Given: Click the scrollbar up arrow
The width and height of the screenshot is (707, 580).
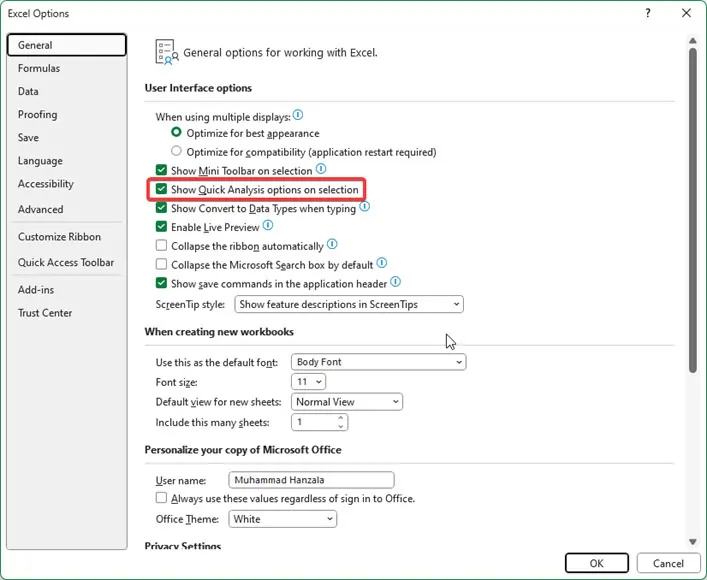Looking at the screenshot, I should tap(693, 41).
